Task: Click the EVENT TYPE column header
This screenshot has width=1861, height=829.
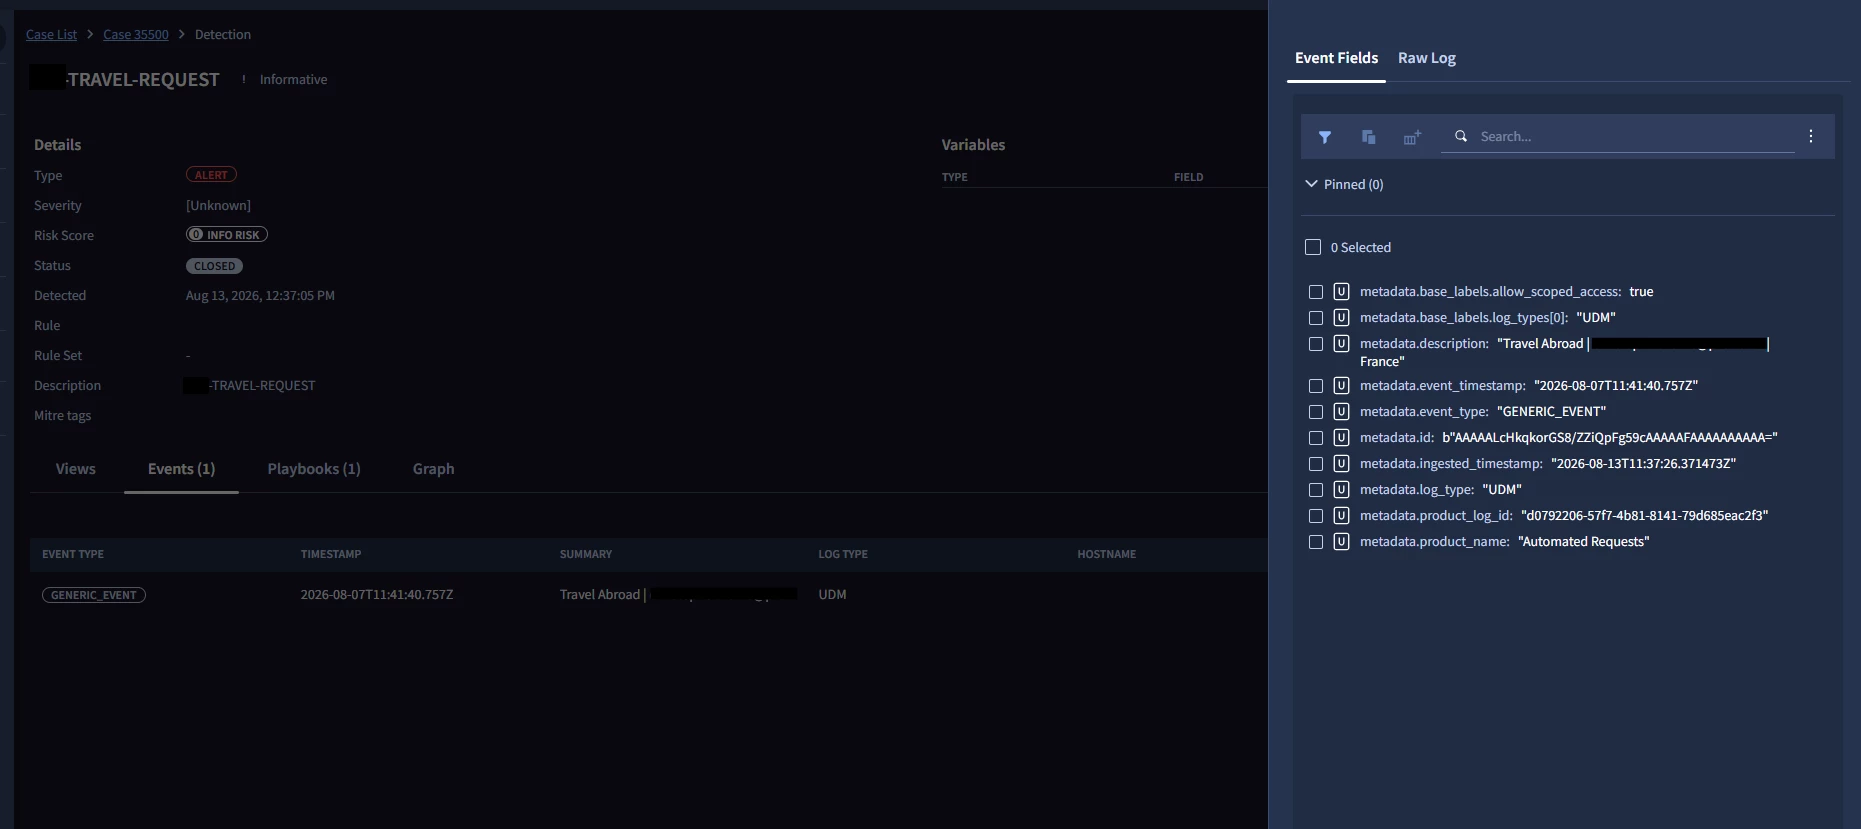Action: tap(73, 554)
